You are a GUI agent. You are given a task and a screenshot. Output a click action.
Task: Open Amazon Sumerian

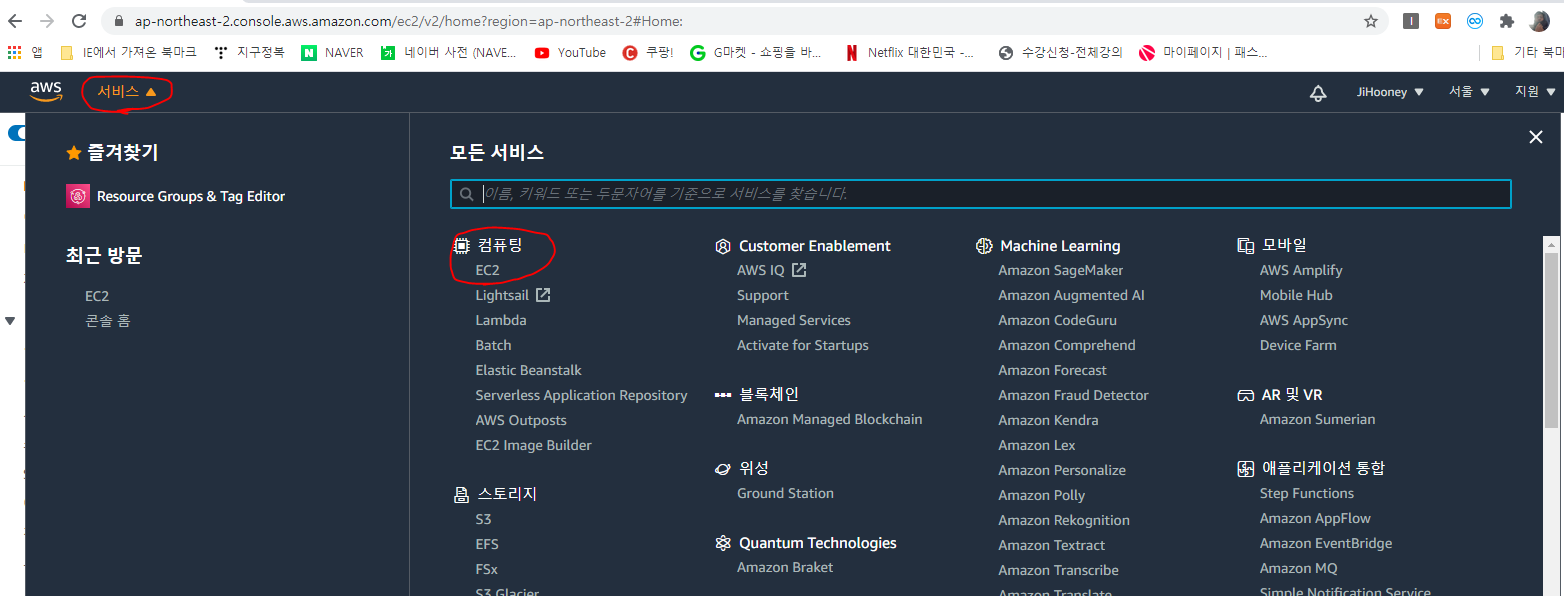point(1317,419)
